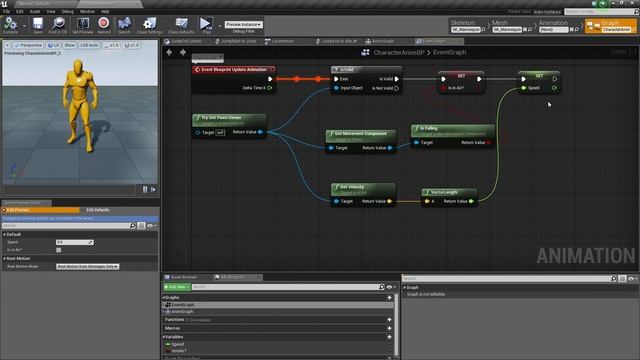
Task: Click the Unreal Engine logo icon
Action: [x=4, y=4]
